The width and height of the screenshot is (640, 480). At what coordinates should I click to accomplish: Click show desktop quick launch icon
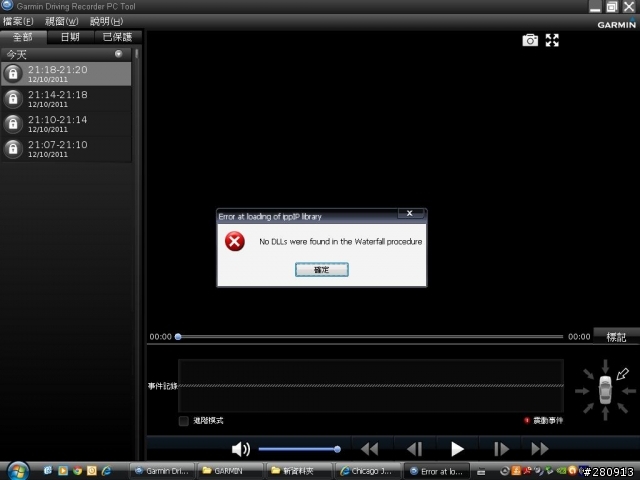click(48, 471)
